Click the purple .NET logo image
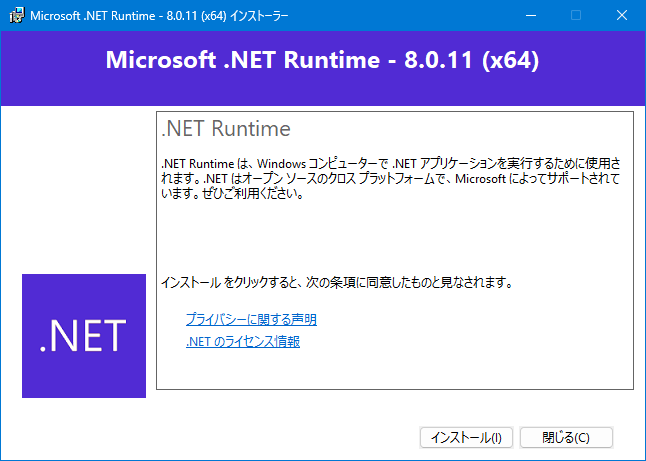The height and width of the screenshot is (461, 646). pyautogui.click(x=84, y=336)
